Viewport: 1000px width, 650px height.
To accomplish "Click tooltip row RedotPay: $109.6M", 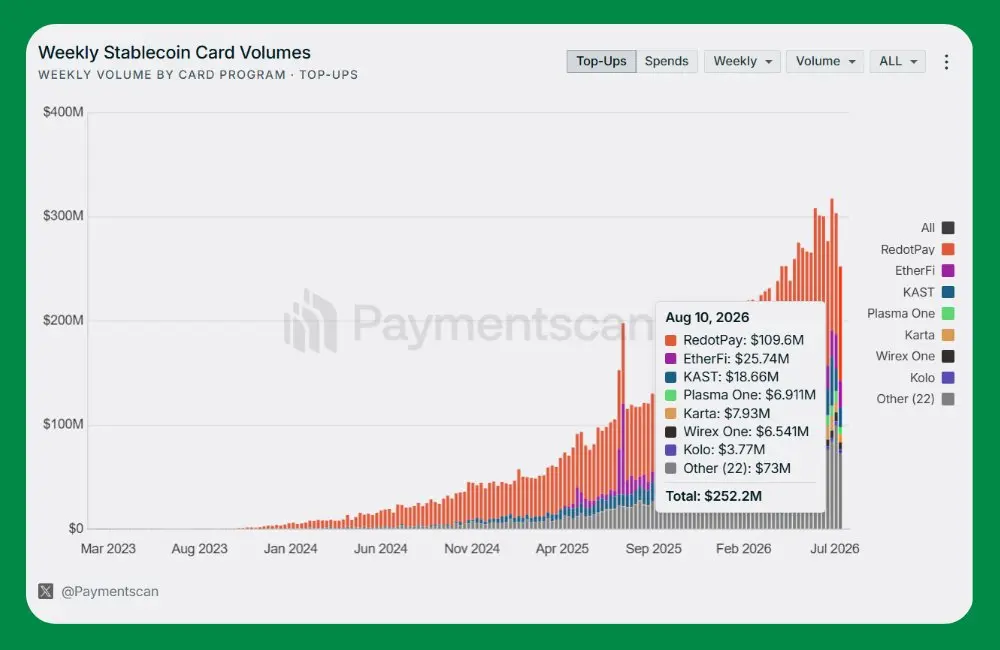I will coord(734,340).
